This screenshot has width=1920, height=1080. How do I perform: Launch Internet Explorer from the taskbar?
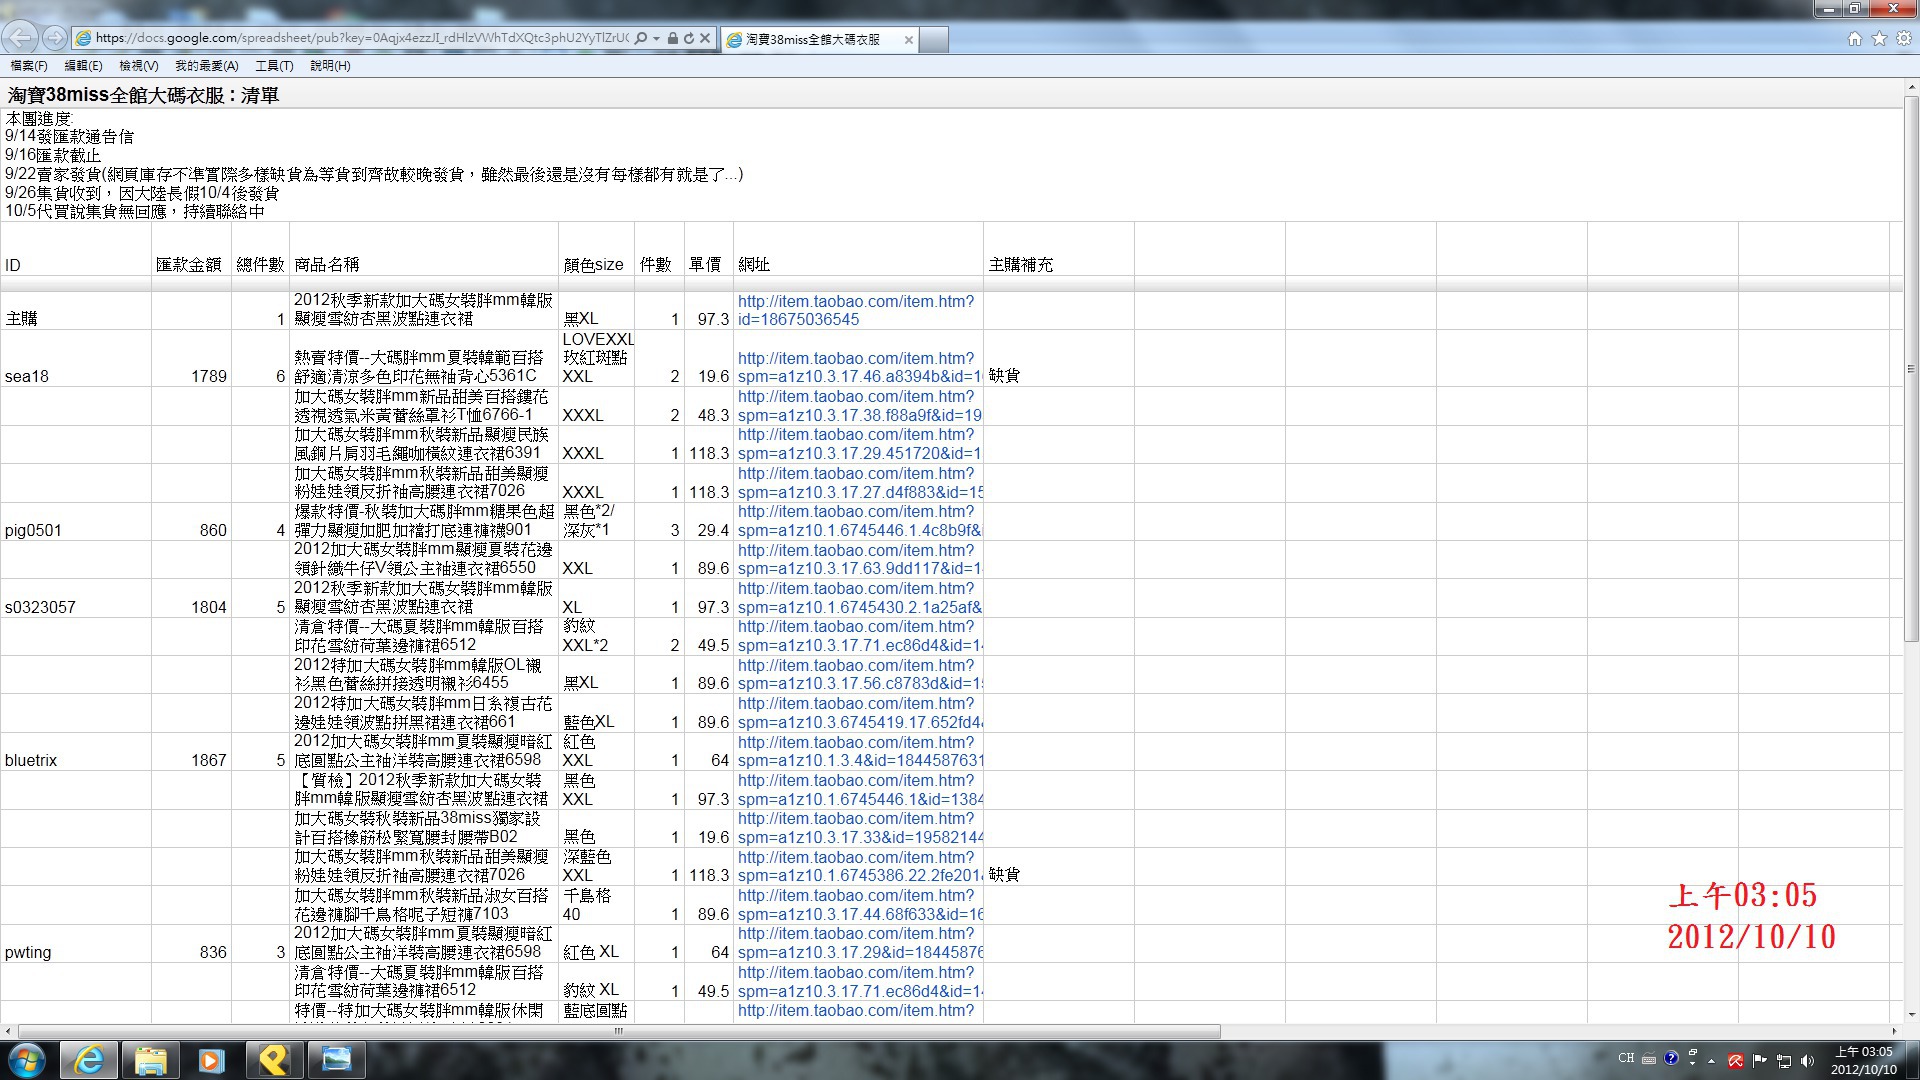(x=89, y=1060)
